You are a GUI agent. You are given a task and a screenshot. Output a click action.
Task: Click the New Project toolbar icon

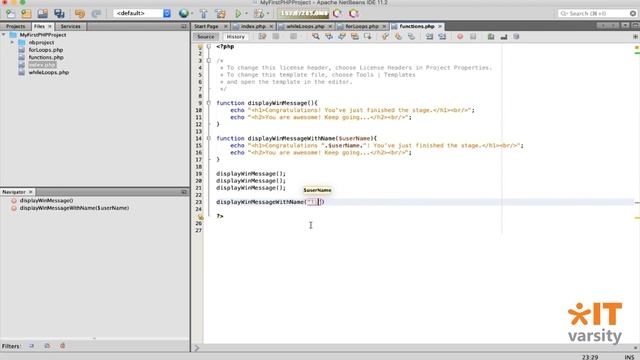pyautogui.click(x=26, y=13)
